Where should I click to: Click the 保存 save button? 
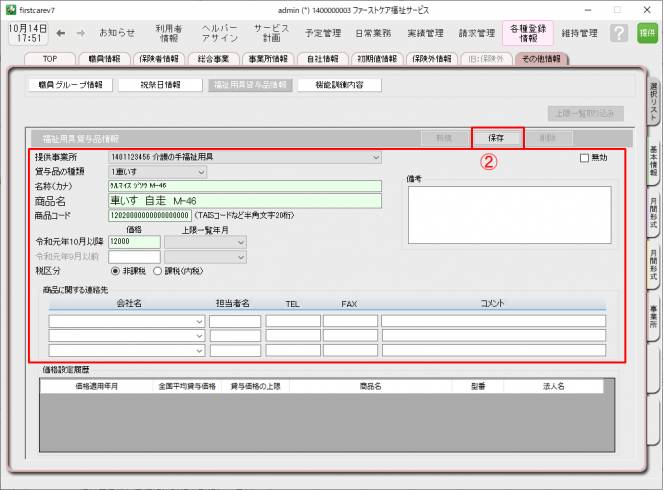tap(497, 137)
